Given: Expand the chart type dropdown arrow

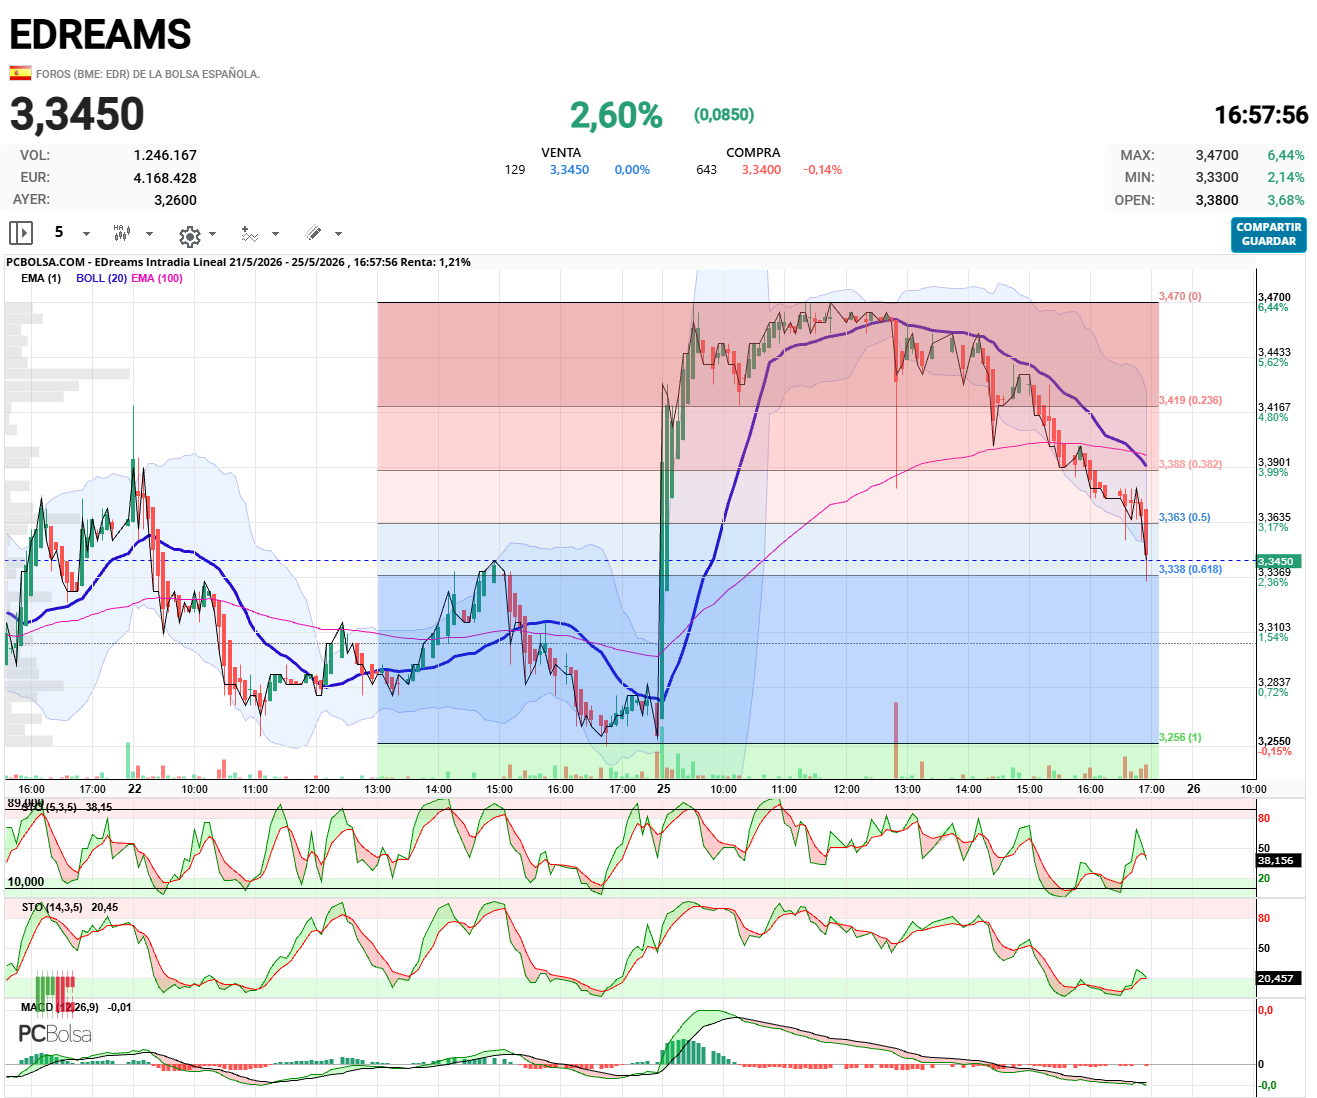Looking at the screenshot, I should click(150, 234).
